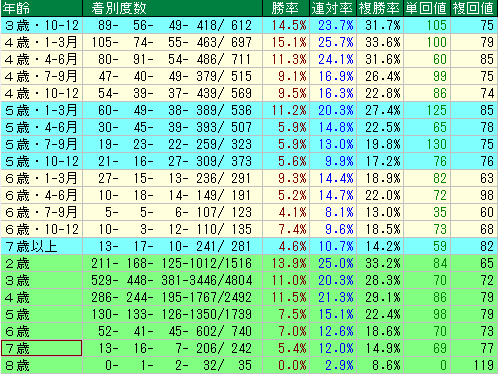Click the 529- 448- 381-3446/4804 record cell
The width and height of the screenshot is (498, 374).
point(172,280)
